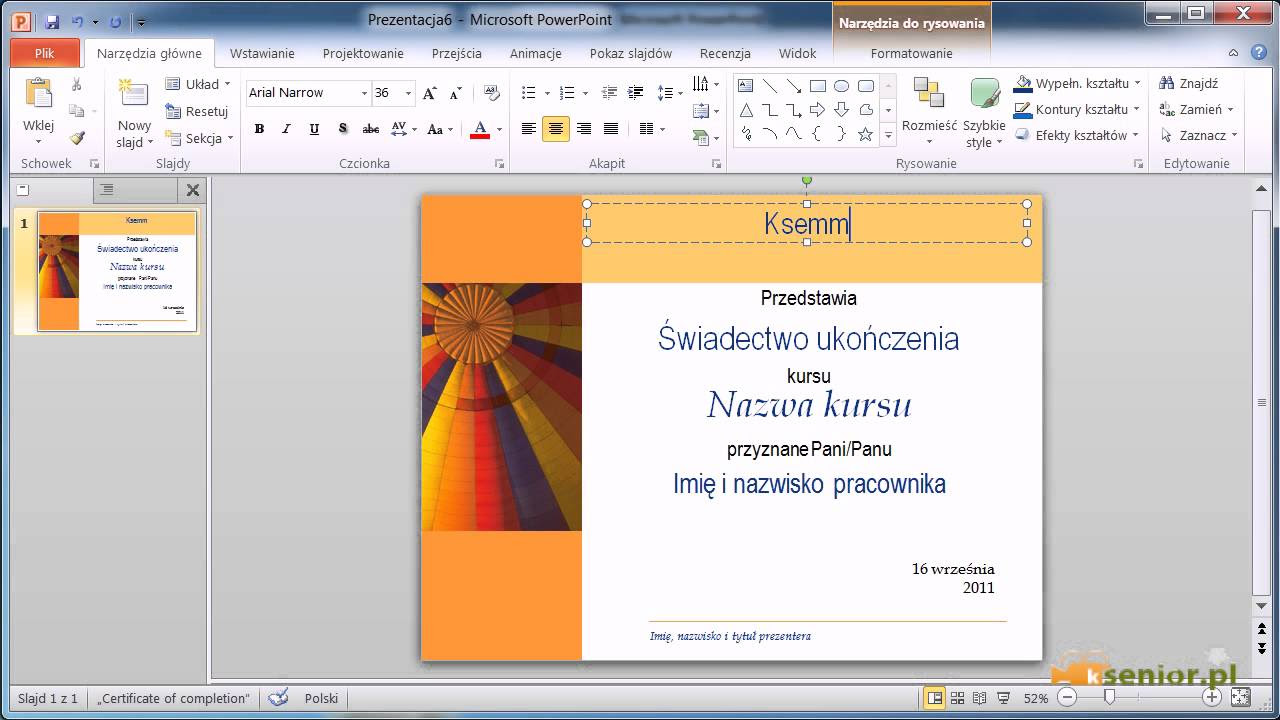Viewport: 1280px width, 720px height.
Task: Select the left brace shape
Action: [x=817, y=134]
